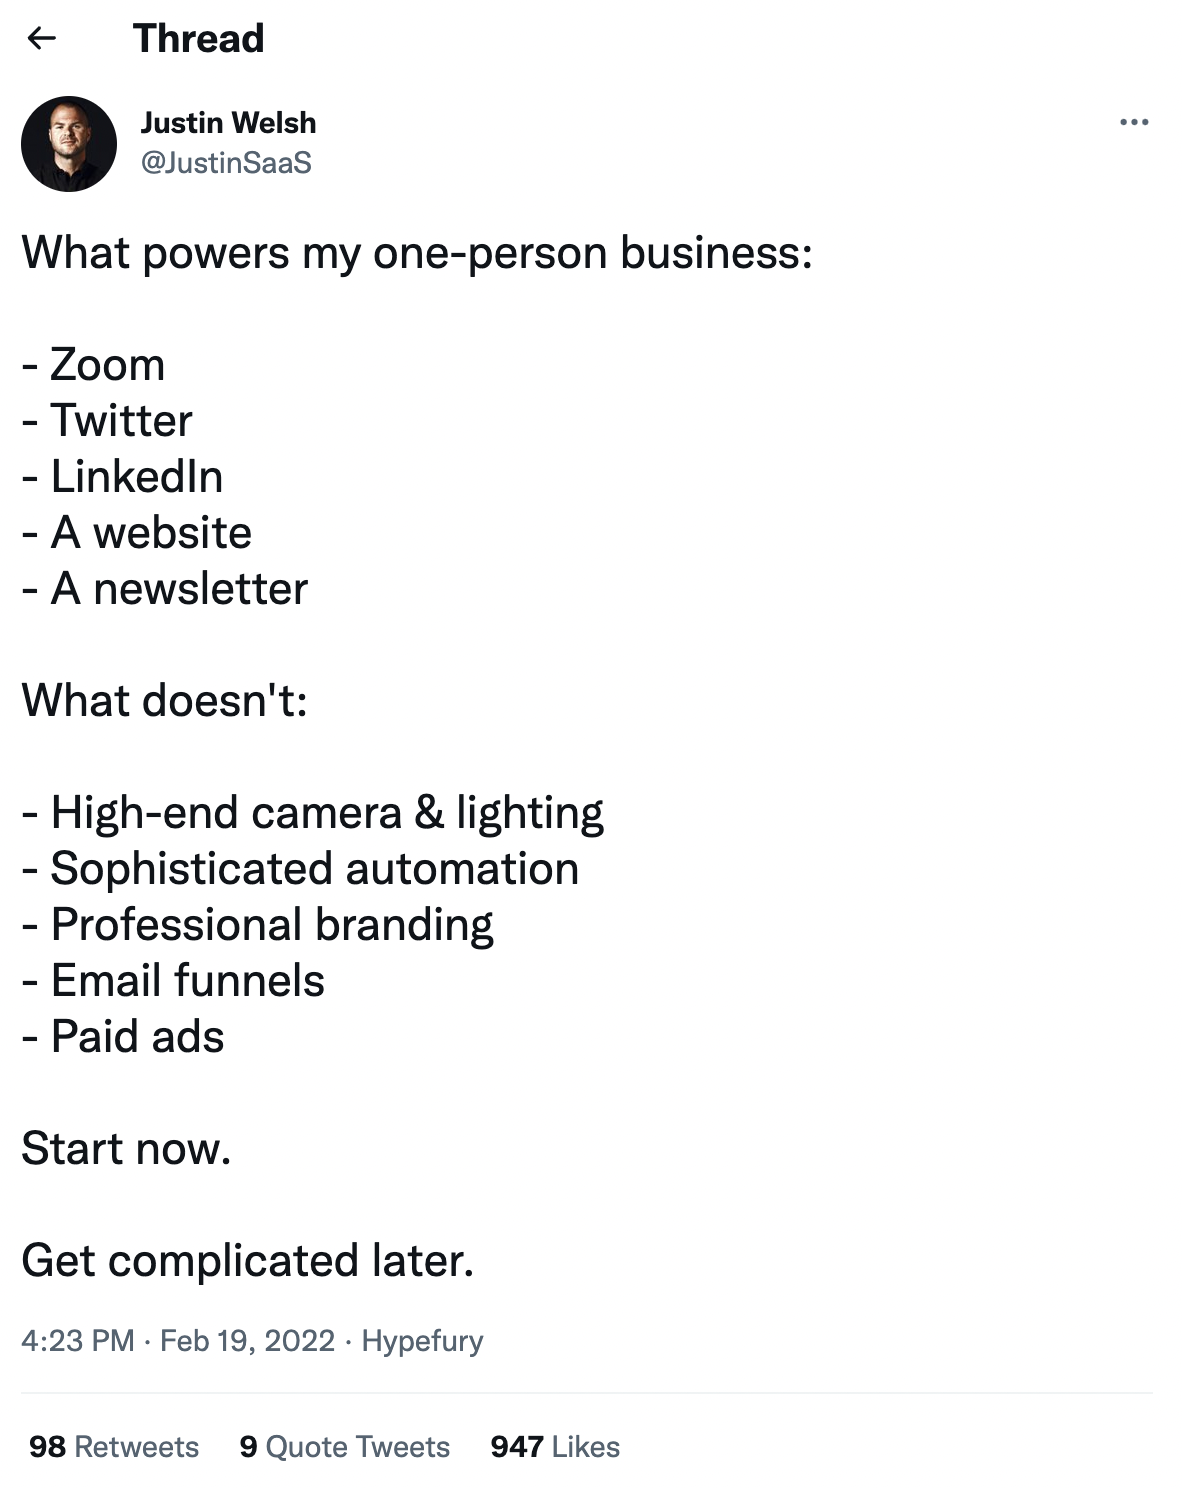Click the Justin Welsh display name

click(x=228, y=123)
